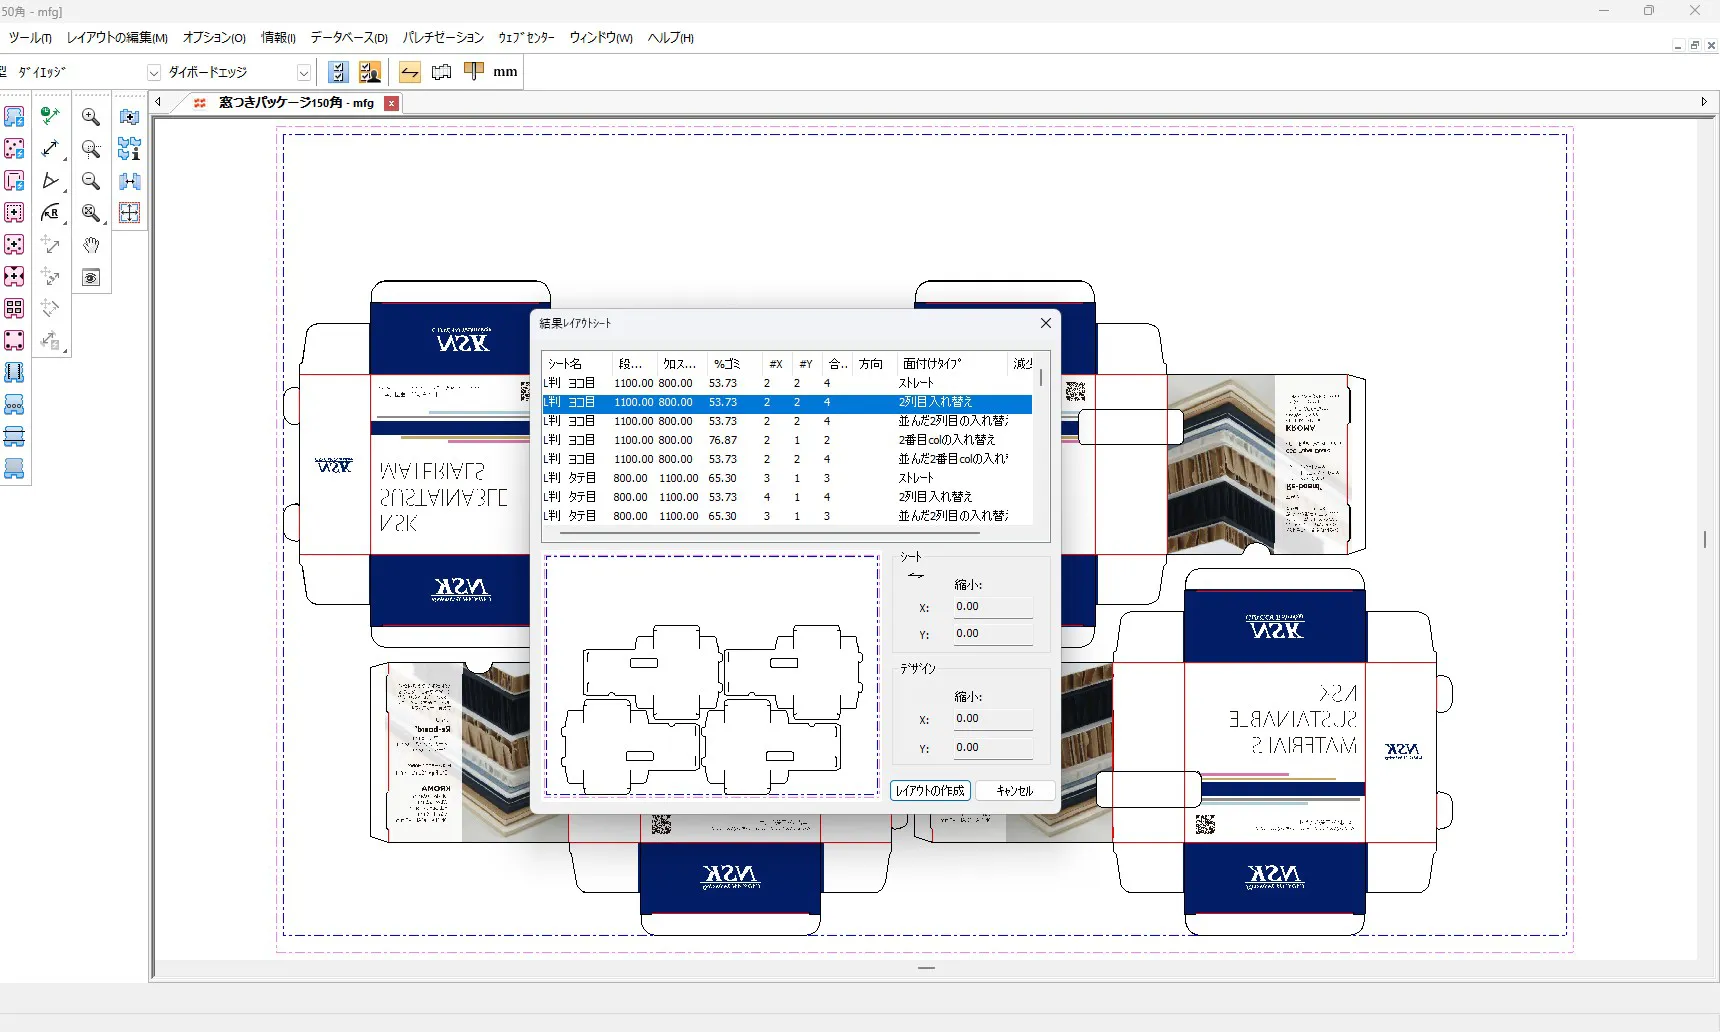Image resolution: width=1720 pixels, height=1032 pixels.
Task: Activate the hand pan tool
Action: (x=91, y=245)
